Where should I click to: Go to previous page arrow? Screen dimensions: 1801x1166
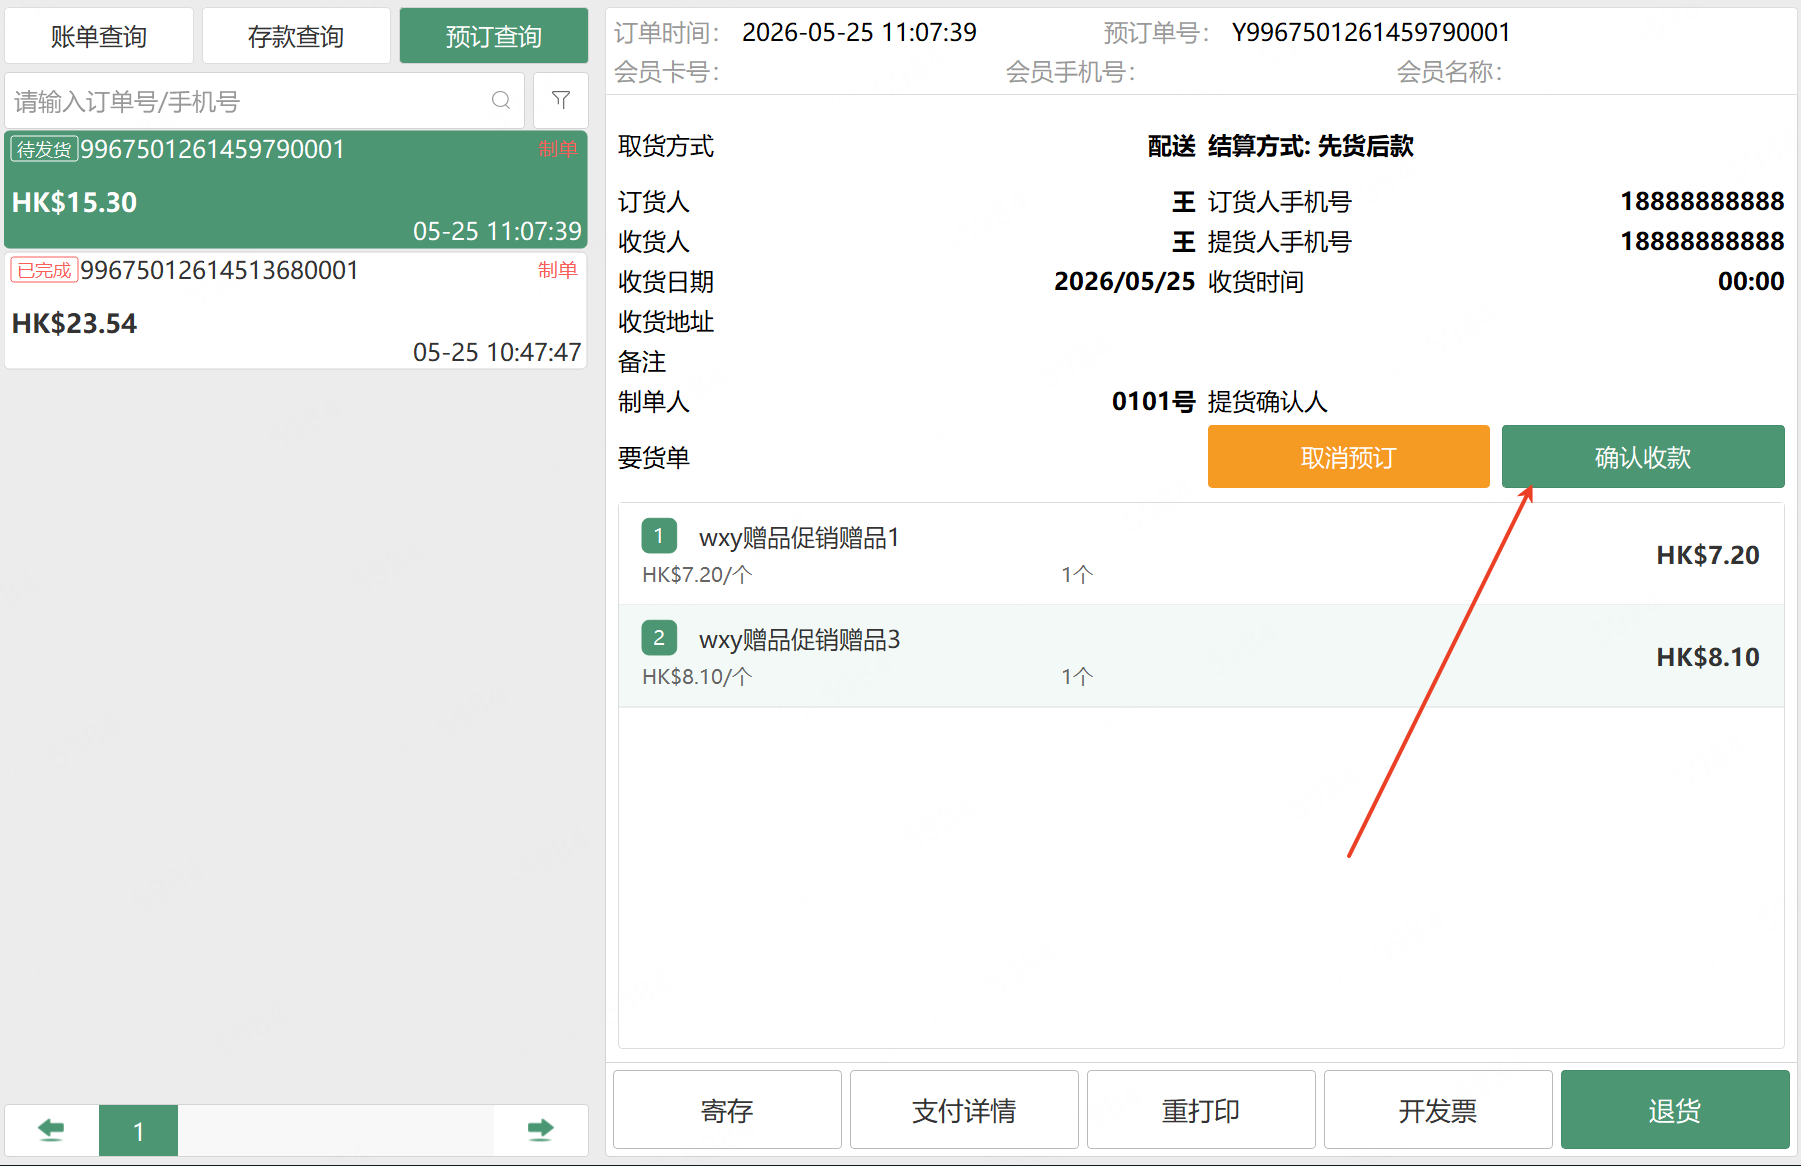(51, 1130)
